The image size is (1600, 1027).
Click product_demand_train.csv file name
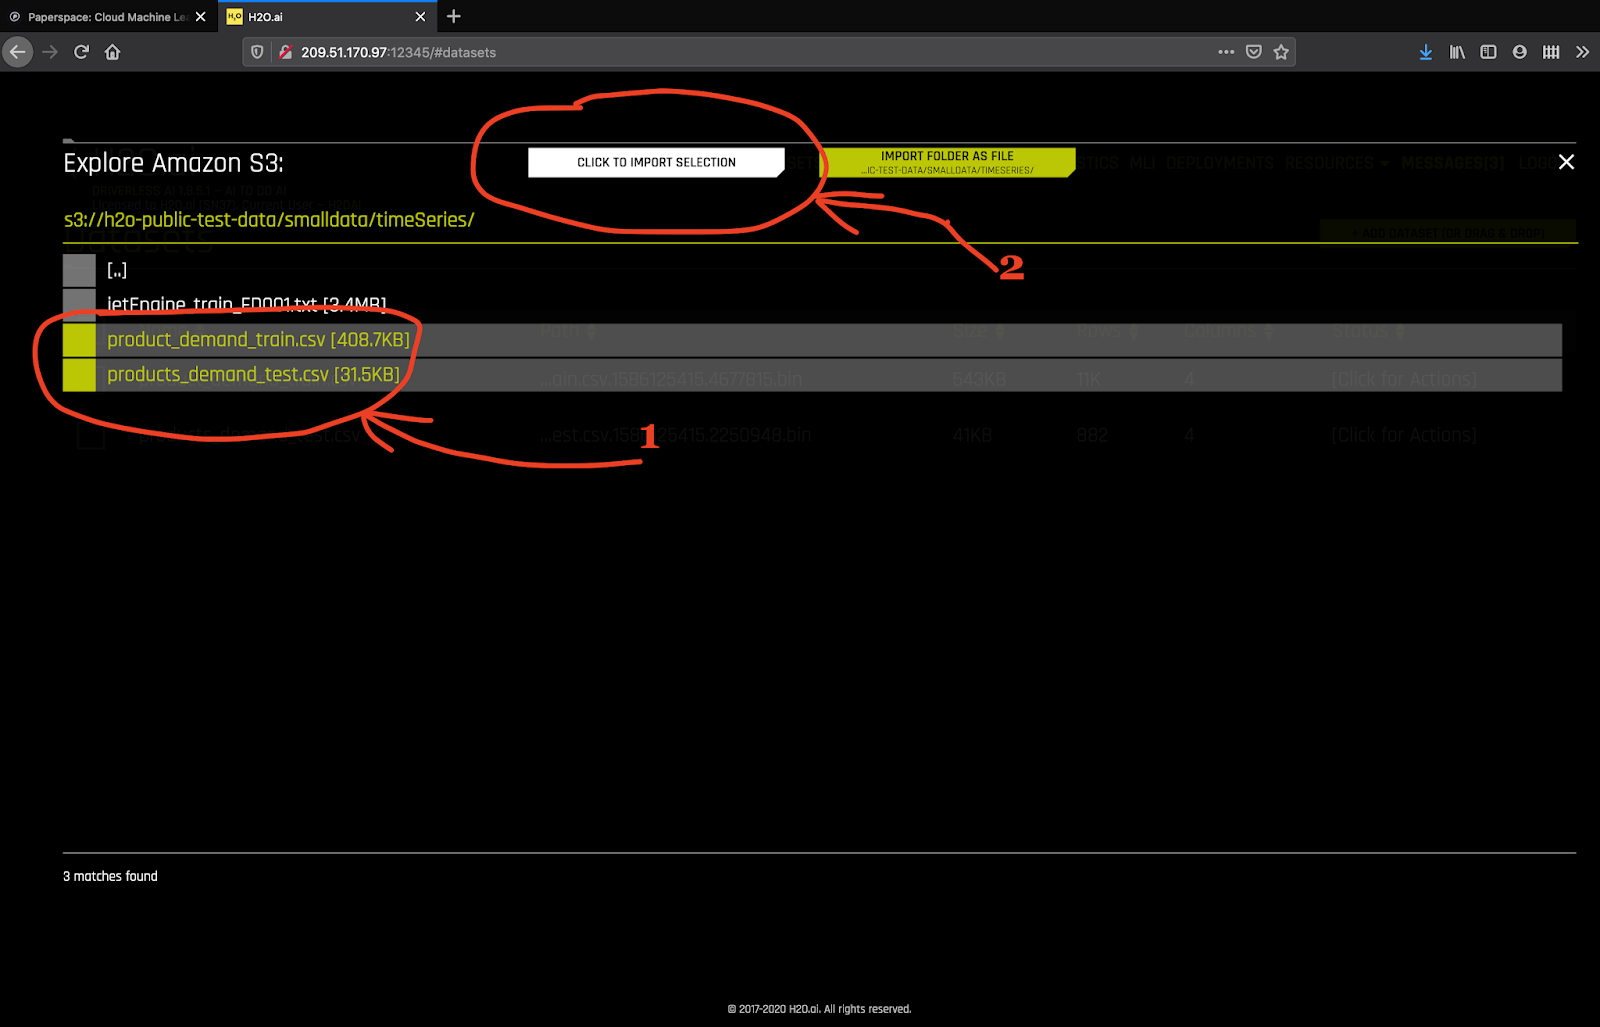click(258, 340)
